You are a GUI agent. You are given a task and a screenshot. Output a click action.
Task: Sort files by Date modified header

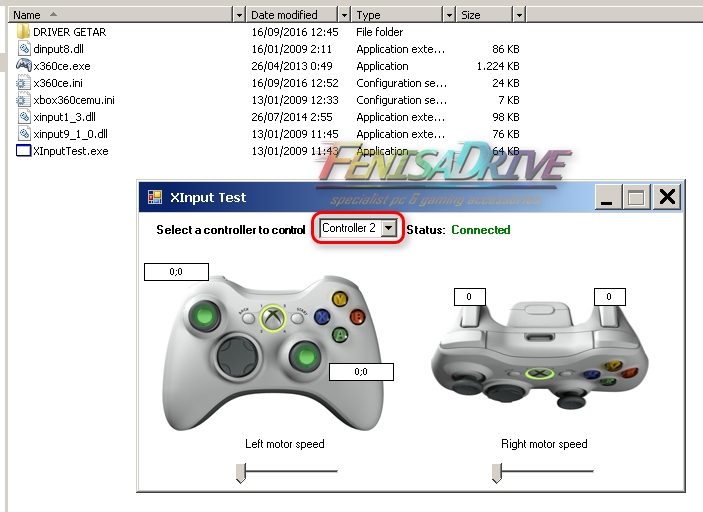pos(292,15)
